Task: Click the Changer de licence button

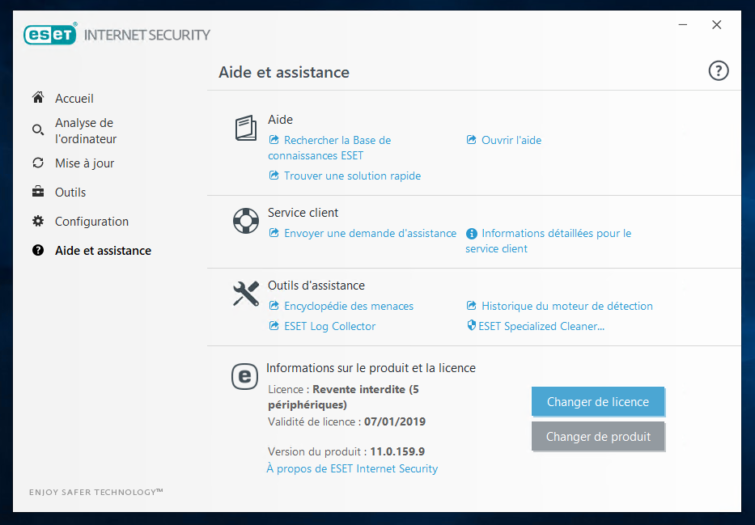Action: 598,401
